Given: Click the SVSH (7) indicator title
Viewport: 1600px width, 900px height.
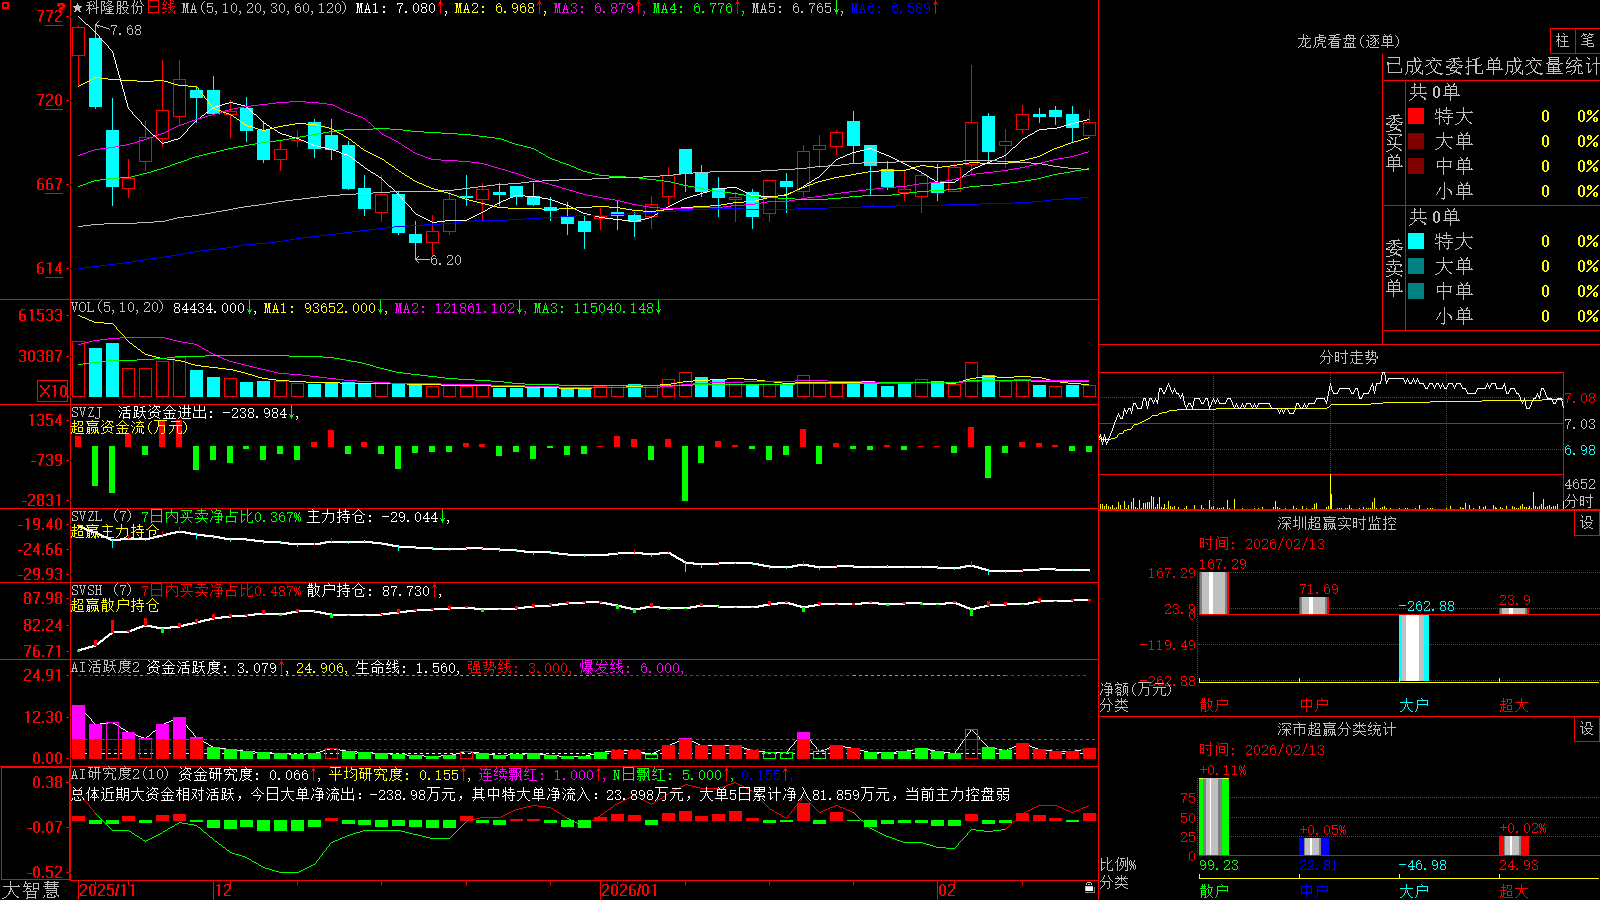Looking at the screenshot, I should coord(101,591).
